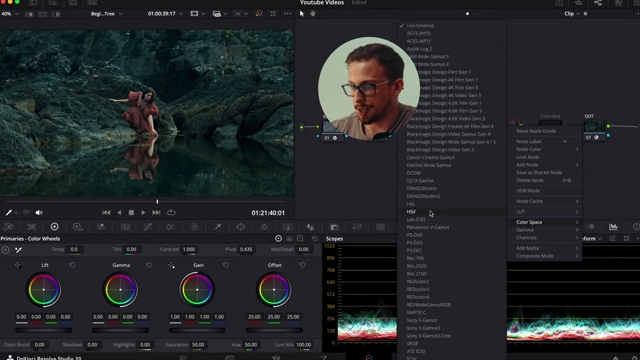This screenshot has height=360, width=640.
Task: Open the HDR color wheels palette
Action: point(78,227)
